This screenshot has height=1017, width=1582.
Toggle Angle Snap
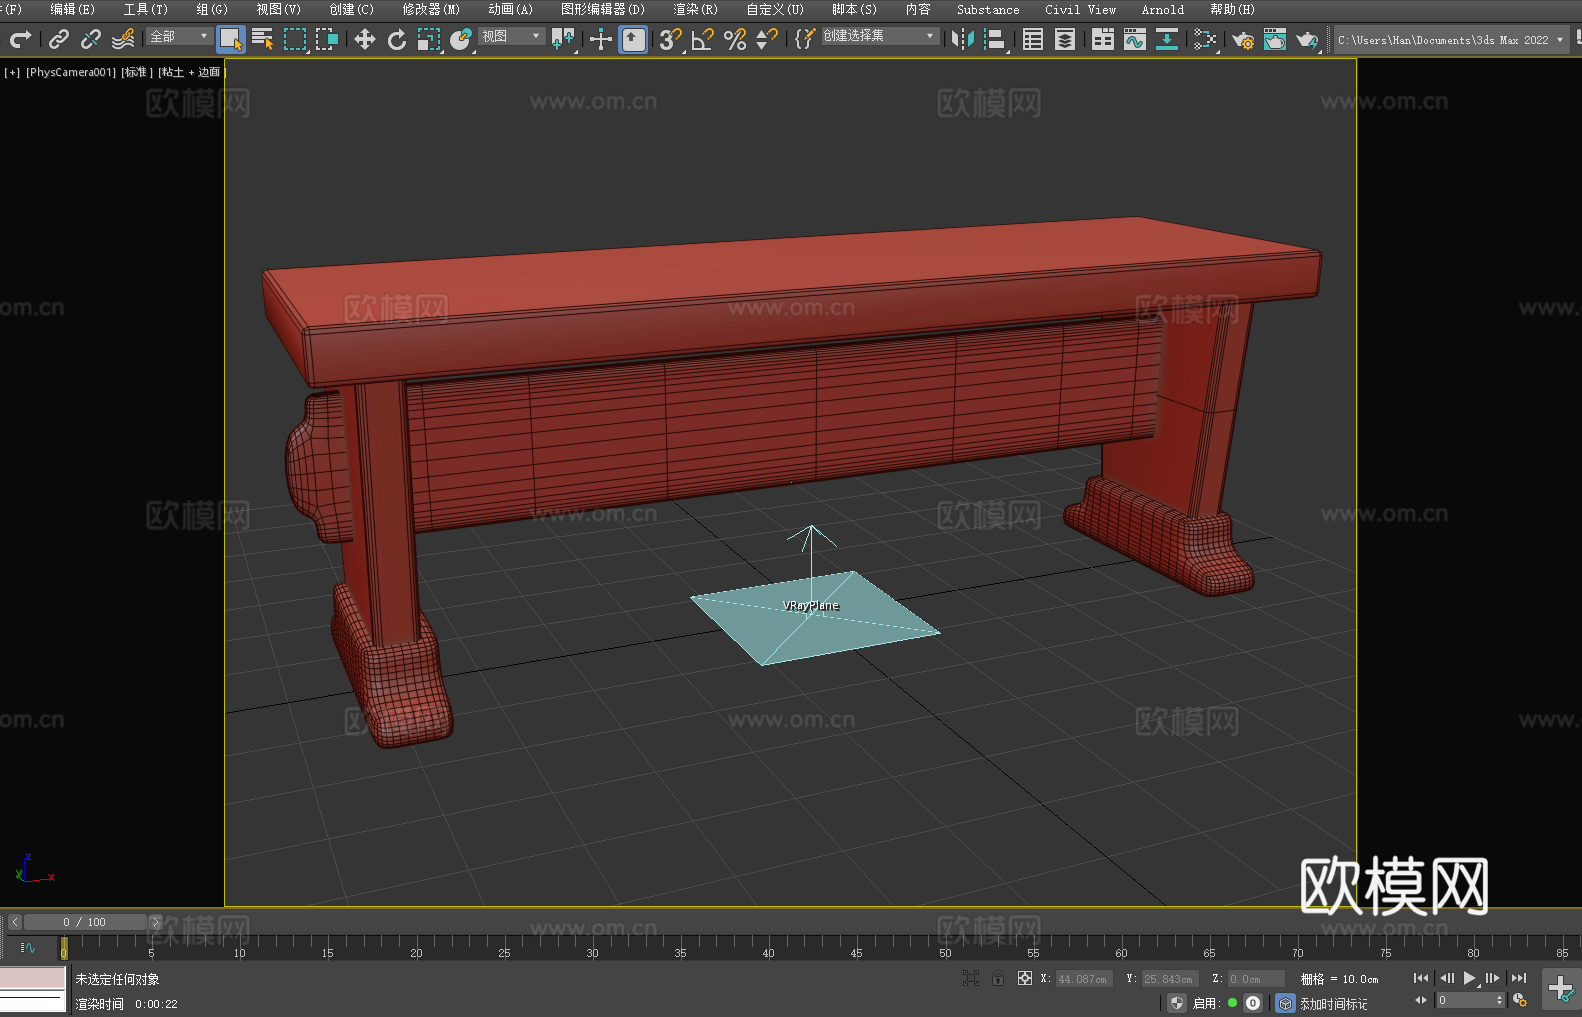coord(703,39)
